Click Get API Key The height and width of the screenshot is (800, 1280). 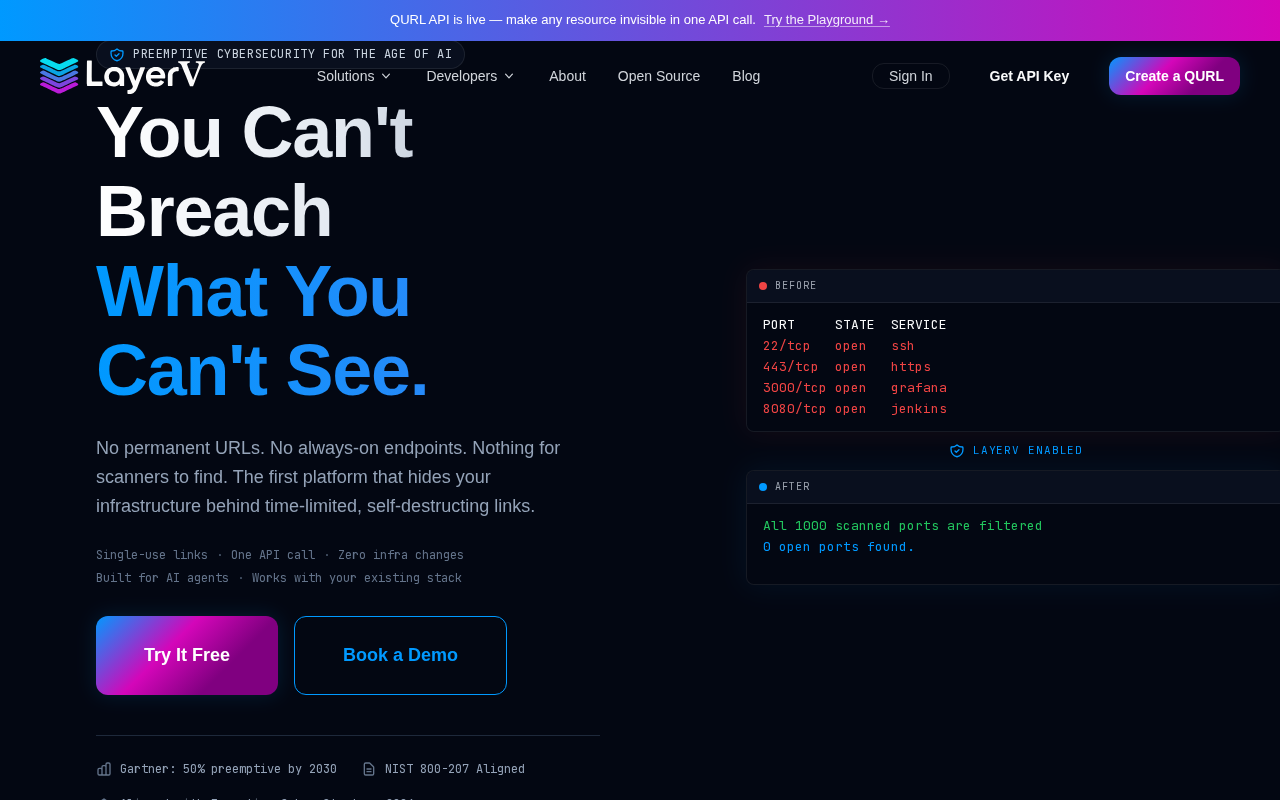coord(1029,76)
